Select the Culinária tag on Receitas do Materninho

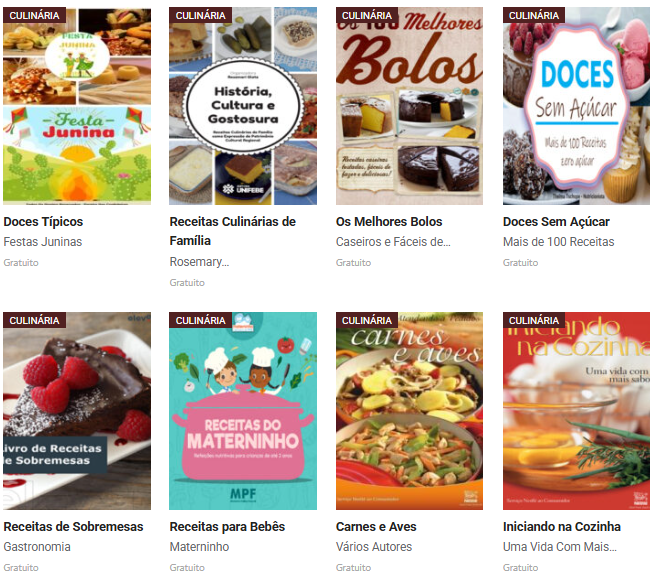pos(200,320)
